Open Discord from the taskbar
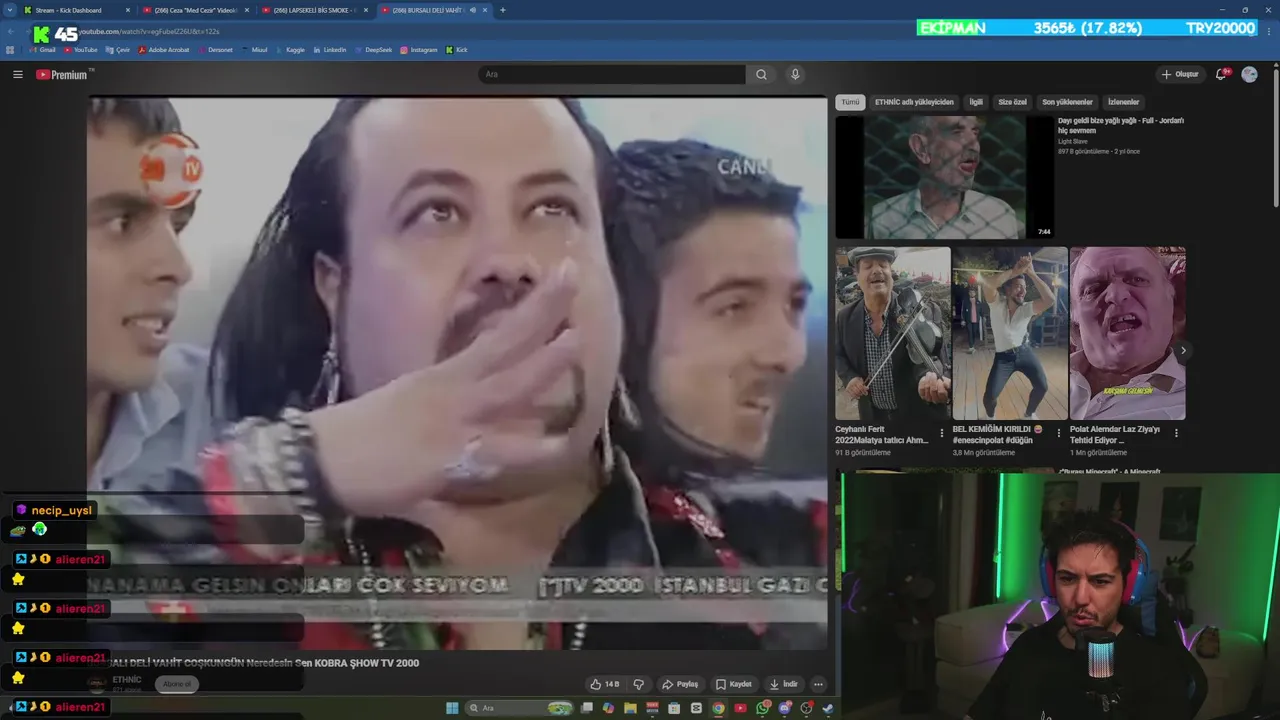The height and width of the screenshot is (720, 1280). [x=785, y=708]
